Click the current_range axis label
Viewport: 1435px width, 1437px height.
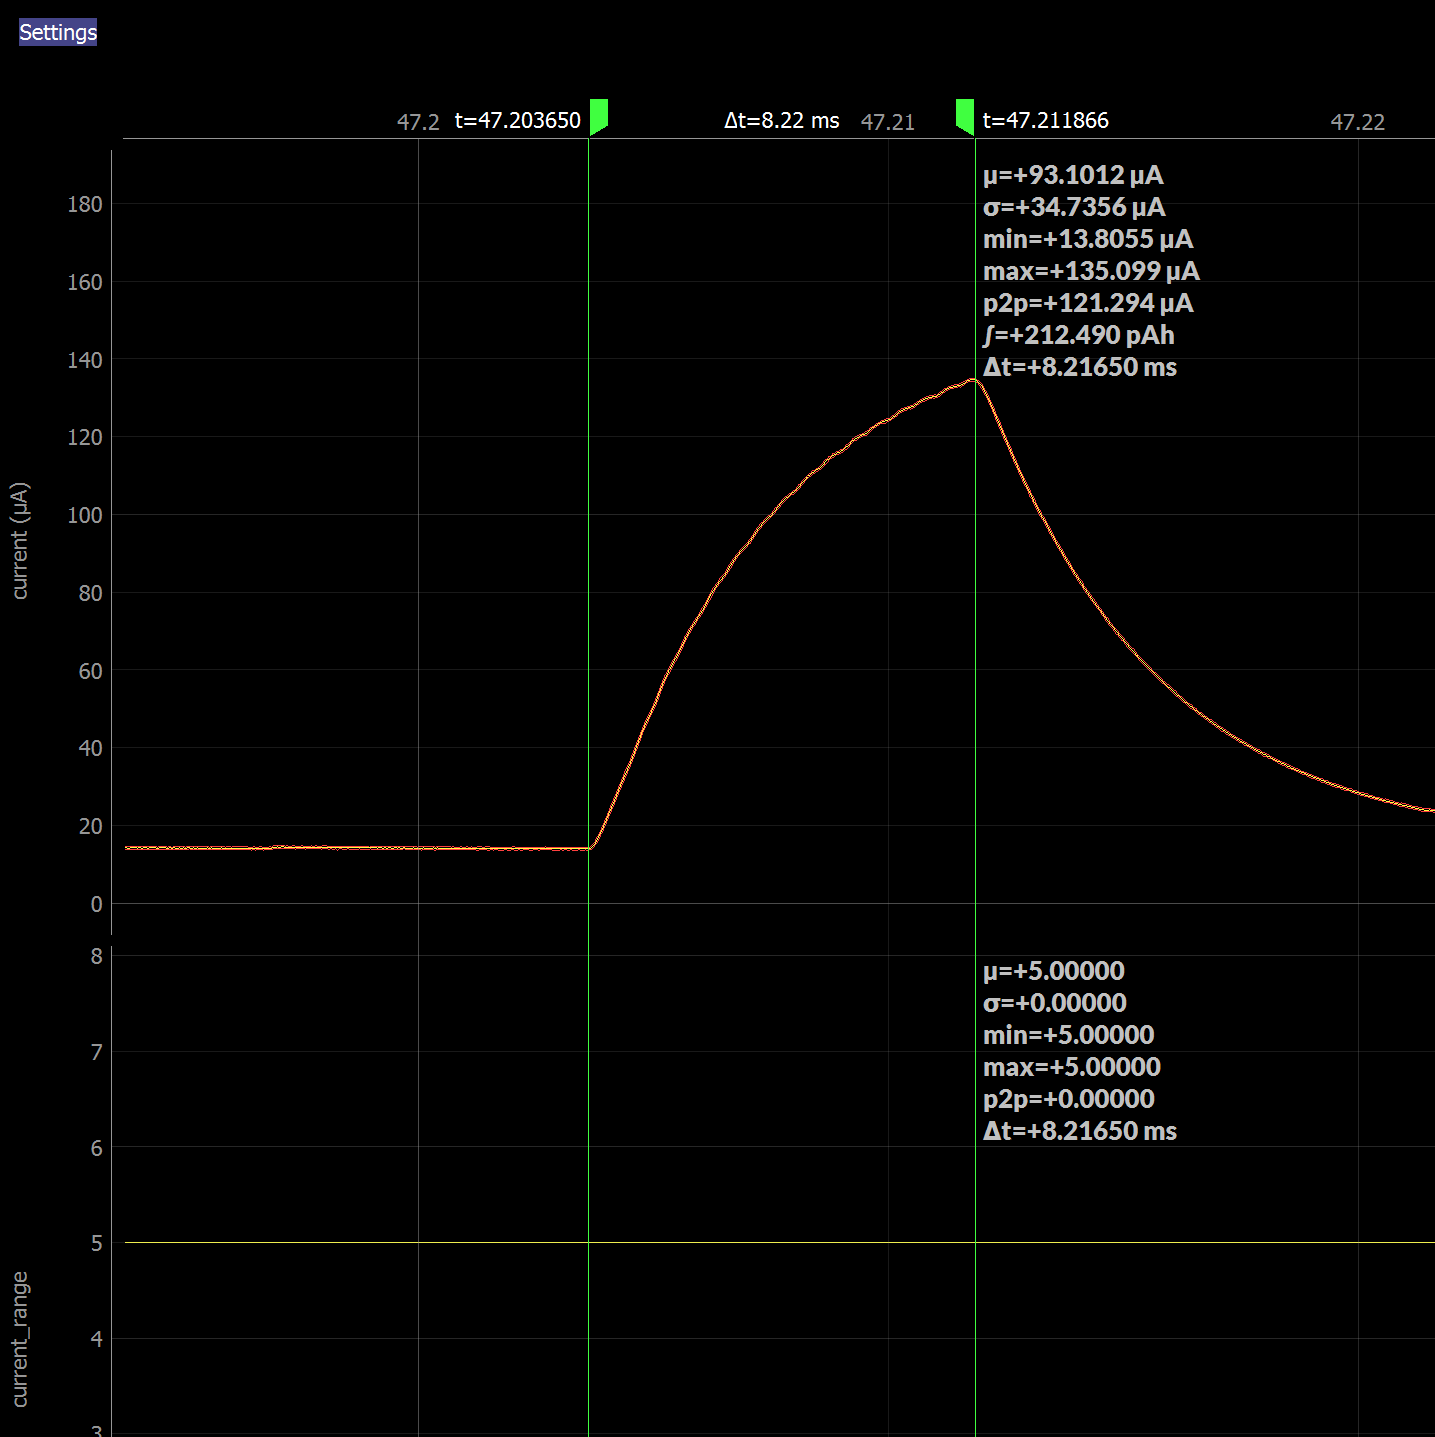tap(20, 1339)
